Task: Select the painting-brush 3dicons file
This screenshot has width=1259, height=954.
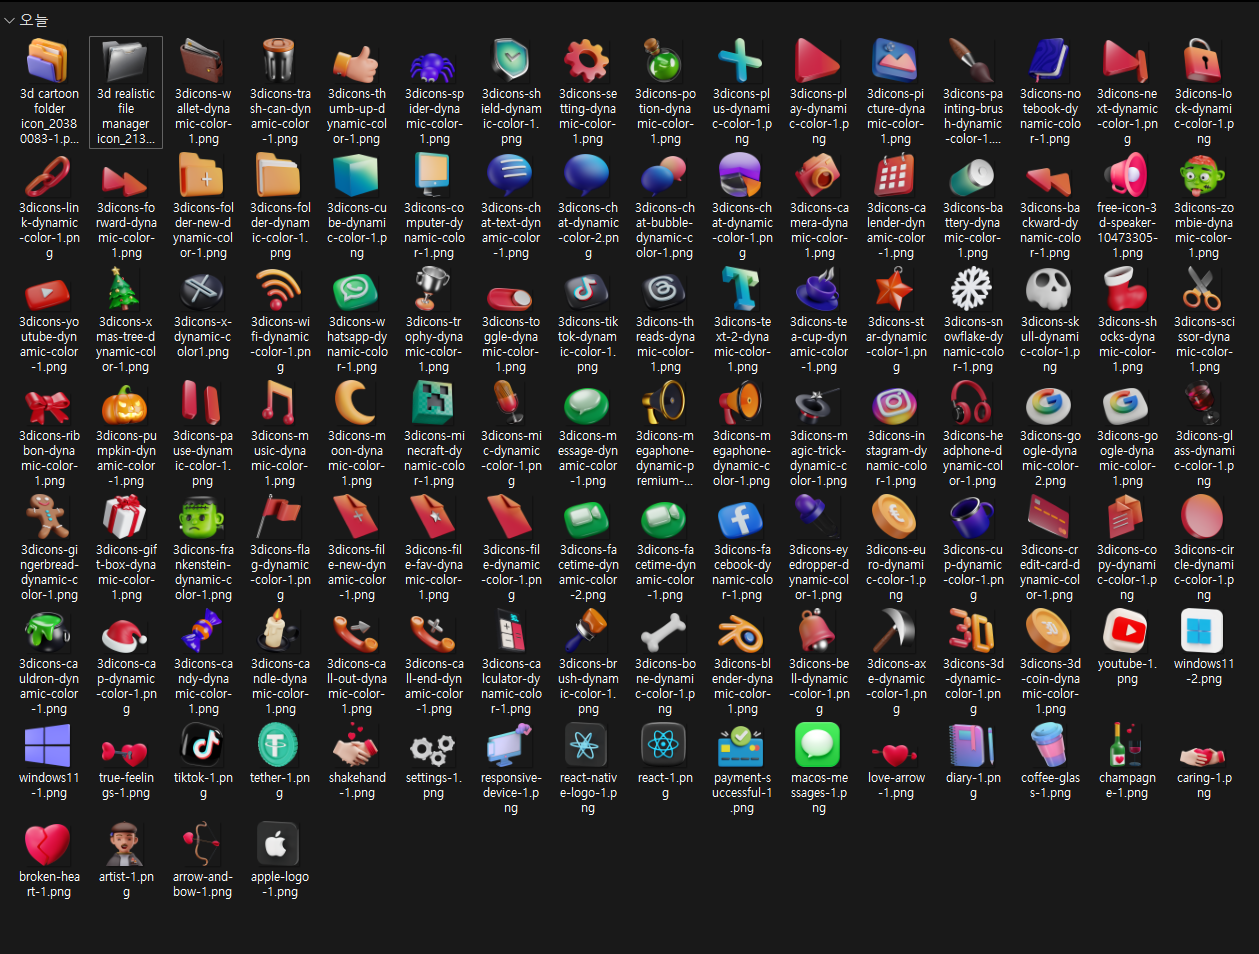Action: click(973, 92)
